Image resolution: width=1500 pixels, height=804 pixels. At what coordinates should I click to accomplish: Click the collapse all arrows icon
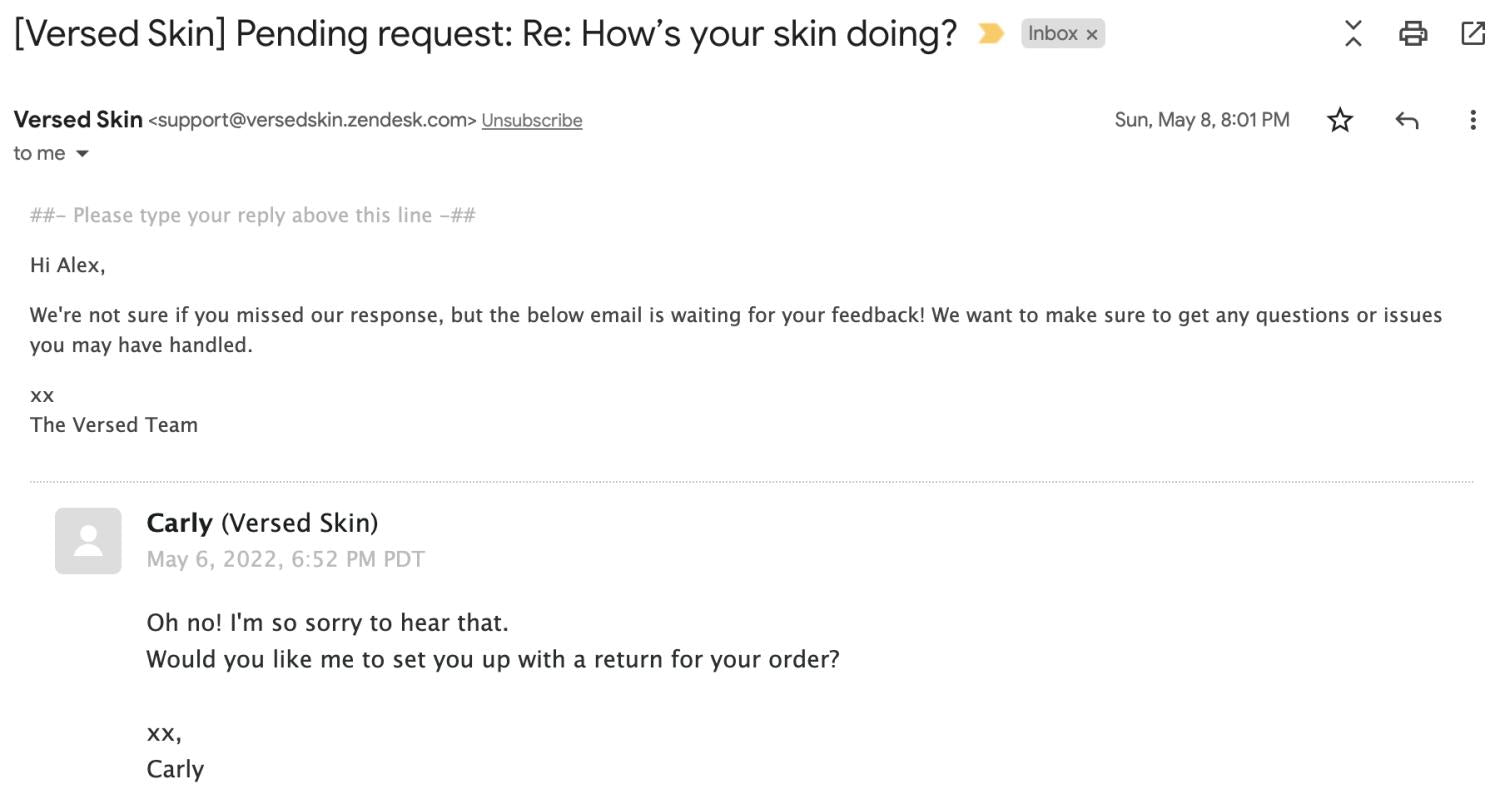click(1353, 34)
